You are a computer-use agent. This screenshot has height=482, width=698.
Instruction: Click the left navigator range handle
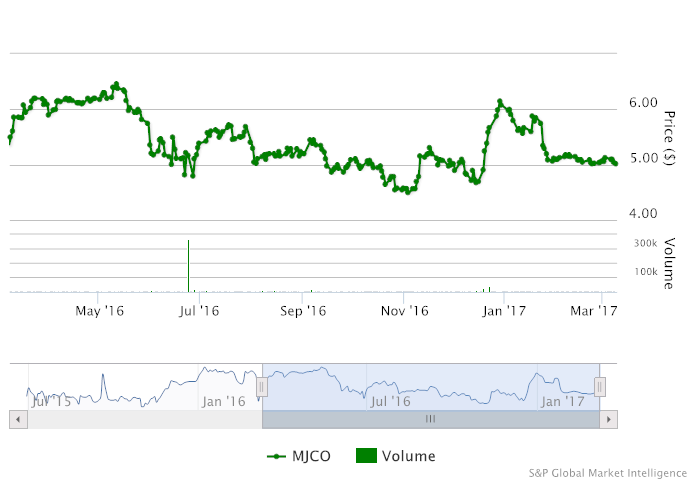pos(262,386)
